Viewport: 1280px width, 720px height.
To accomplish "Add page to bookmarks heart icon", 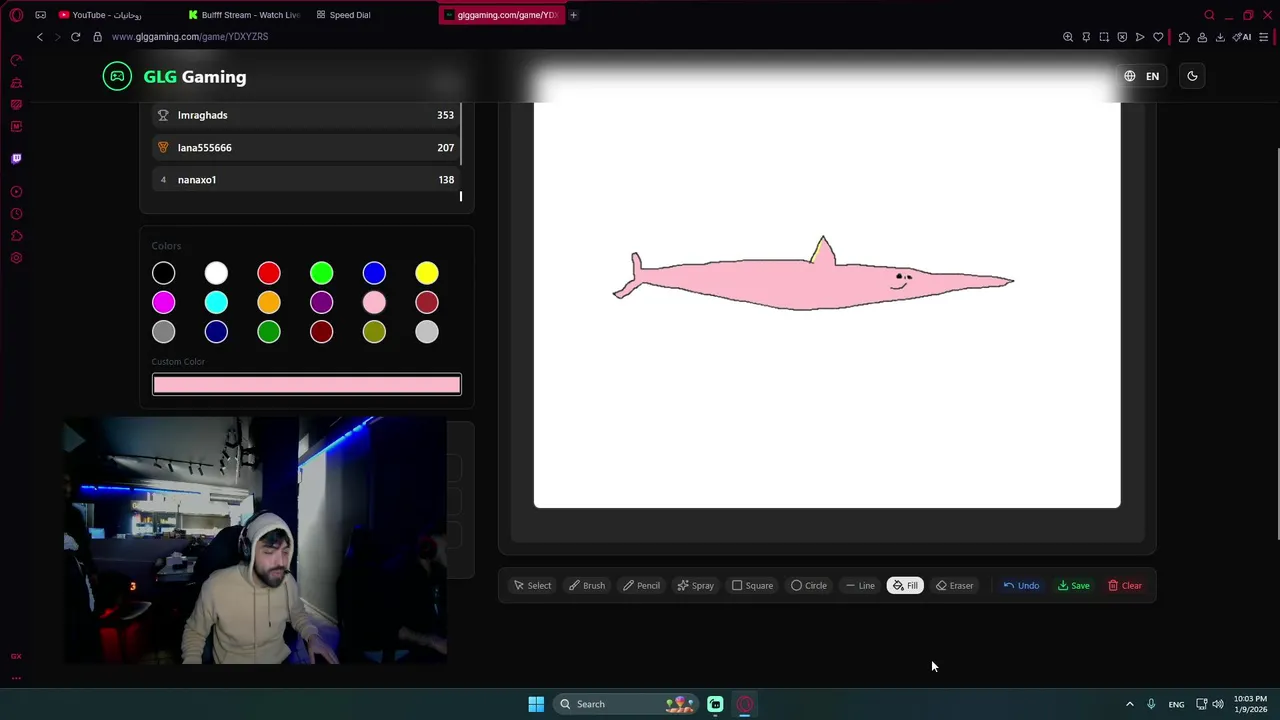I will (x=1158, y=37).
